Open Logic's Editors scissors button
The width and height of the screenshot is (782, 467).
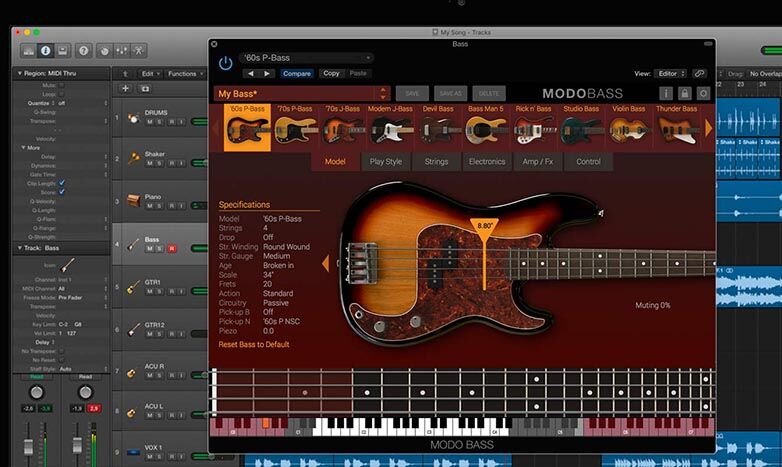pos(139,50)
